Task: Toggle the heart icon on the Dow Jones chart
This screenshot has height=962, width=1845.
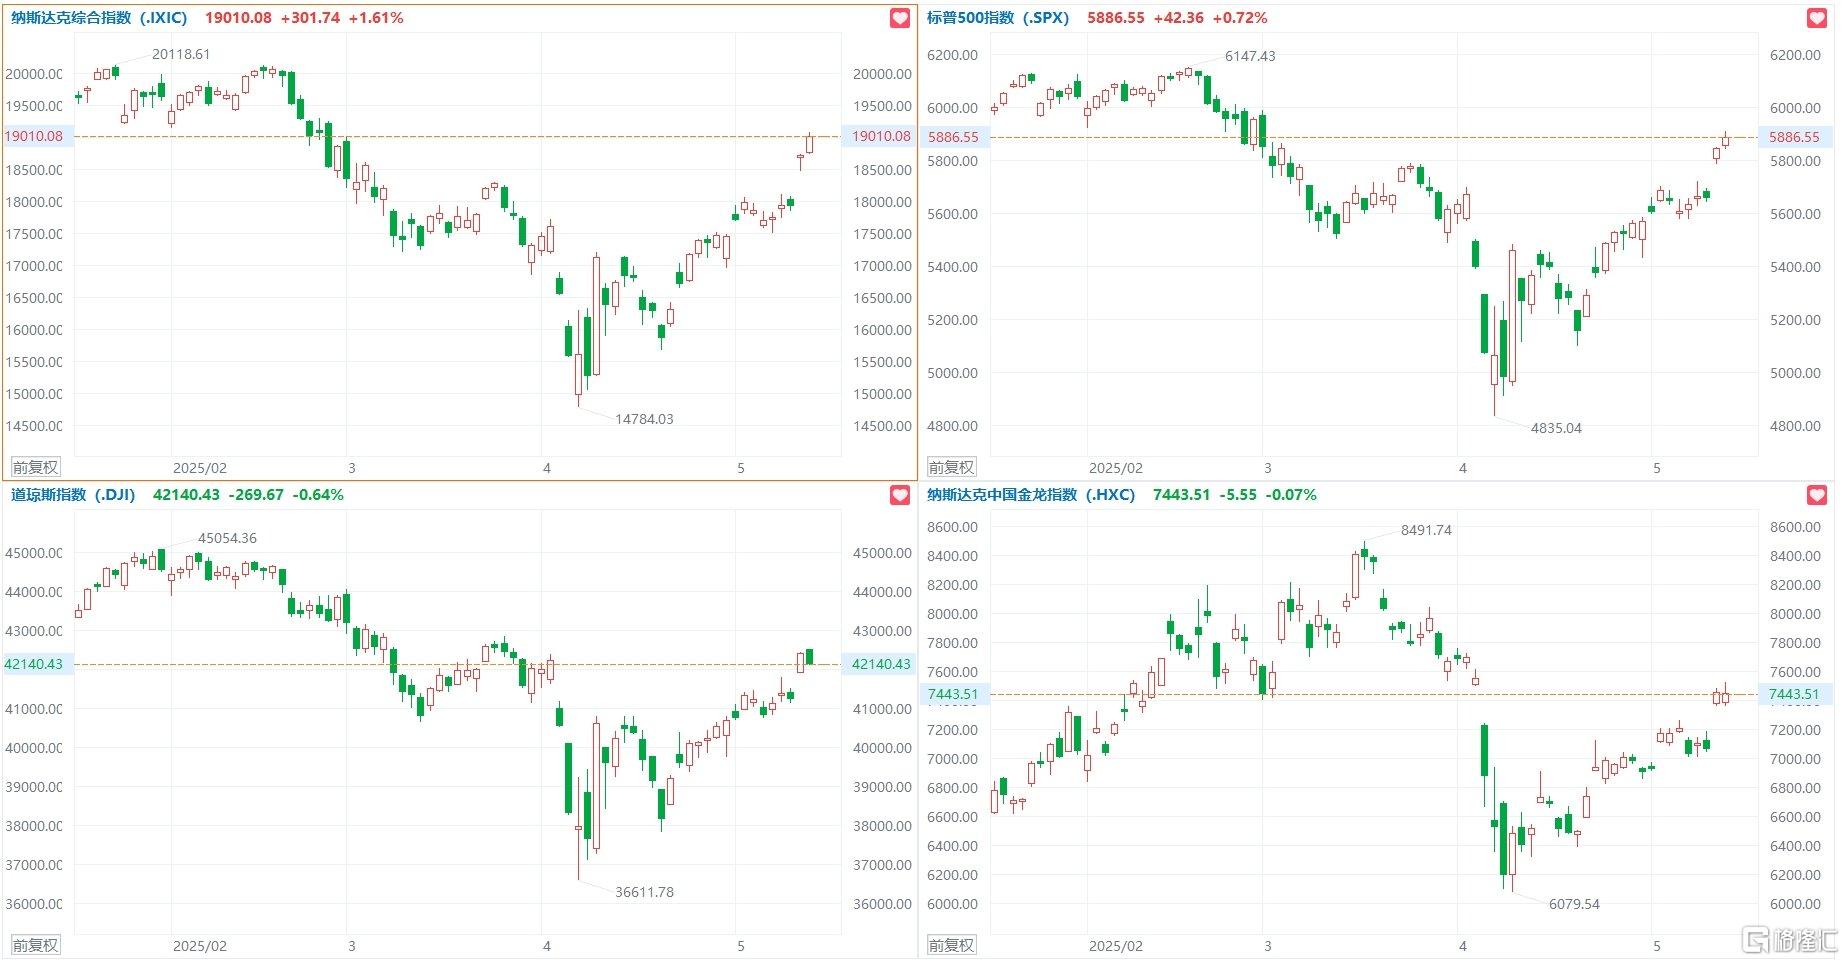Action: pyautogui.click(x=900, y=495)
